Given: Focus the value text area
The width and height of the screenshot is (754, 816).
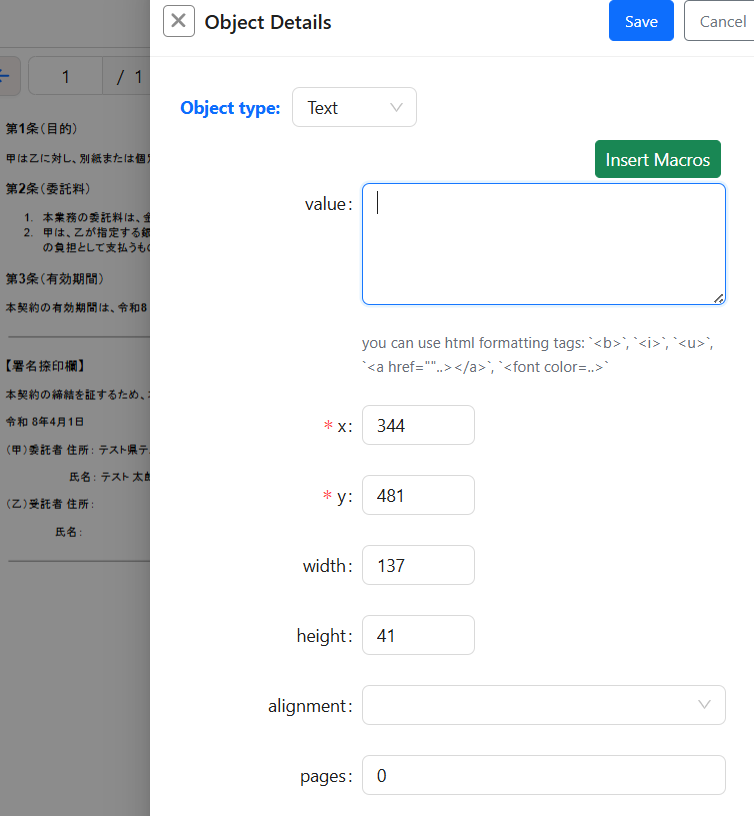Looking at the screenshot, I should (x=543, y=243).
